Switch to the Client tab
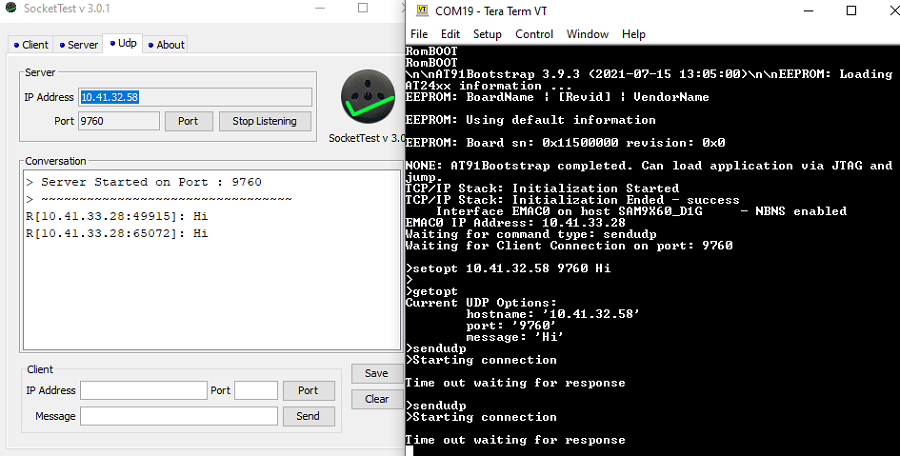Viewport: 900px width, 456px height. coord(30,45)
